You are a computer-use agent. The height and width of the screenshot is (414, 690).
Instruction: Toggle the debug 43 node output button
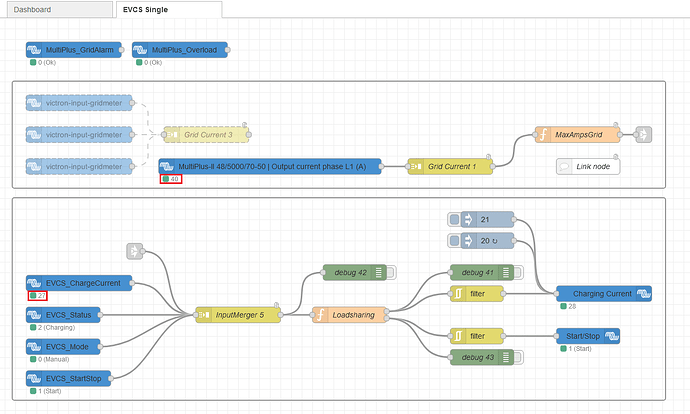[x=518, y=357]
